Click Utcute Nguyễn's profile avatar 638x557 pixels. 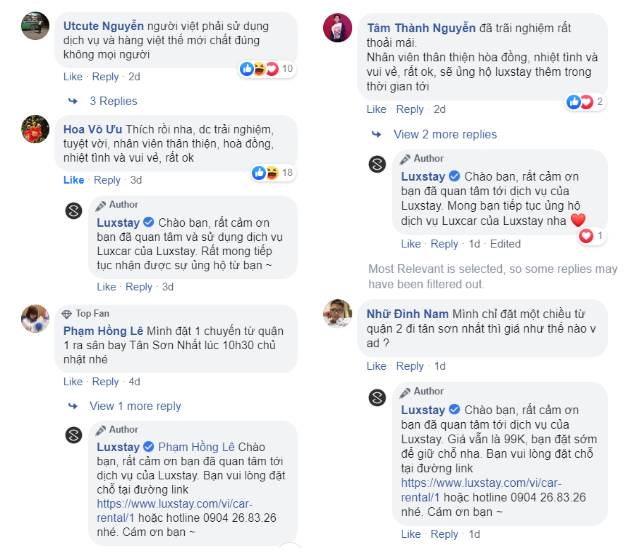point(36,27)
